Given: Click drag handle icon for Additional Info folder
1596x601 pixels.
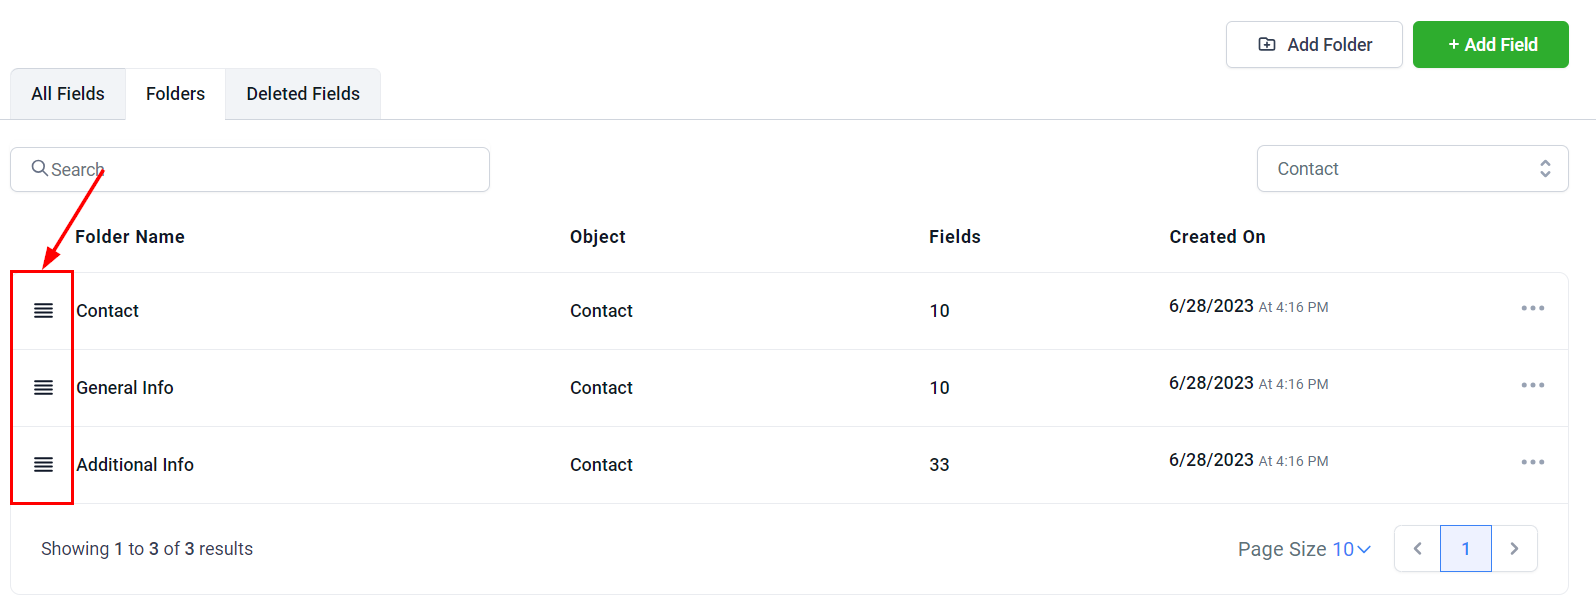Looking at the screenshot, I should click(x=43, y=465).
